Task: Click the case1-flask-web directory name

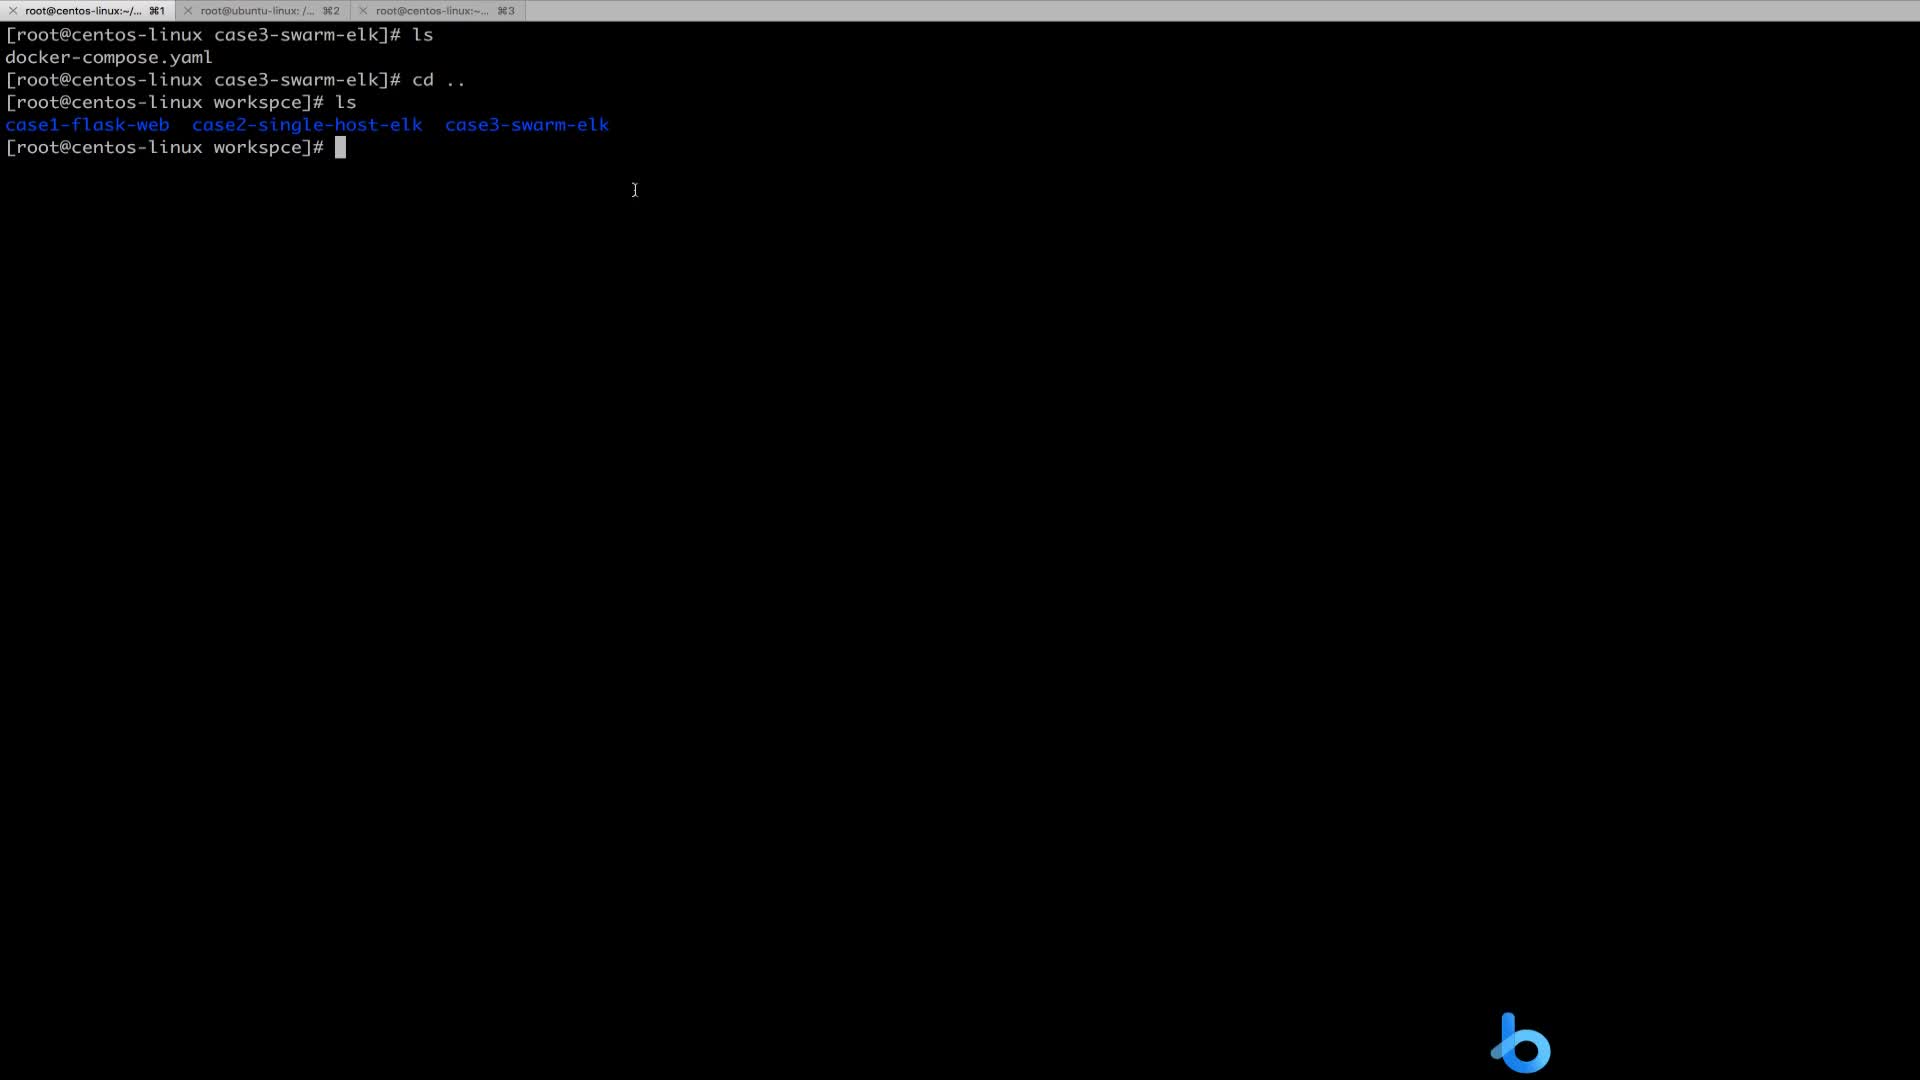Action: [x=87, y=125]
